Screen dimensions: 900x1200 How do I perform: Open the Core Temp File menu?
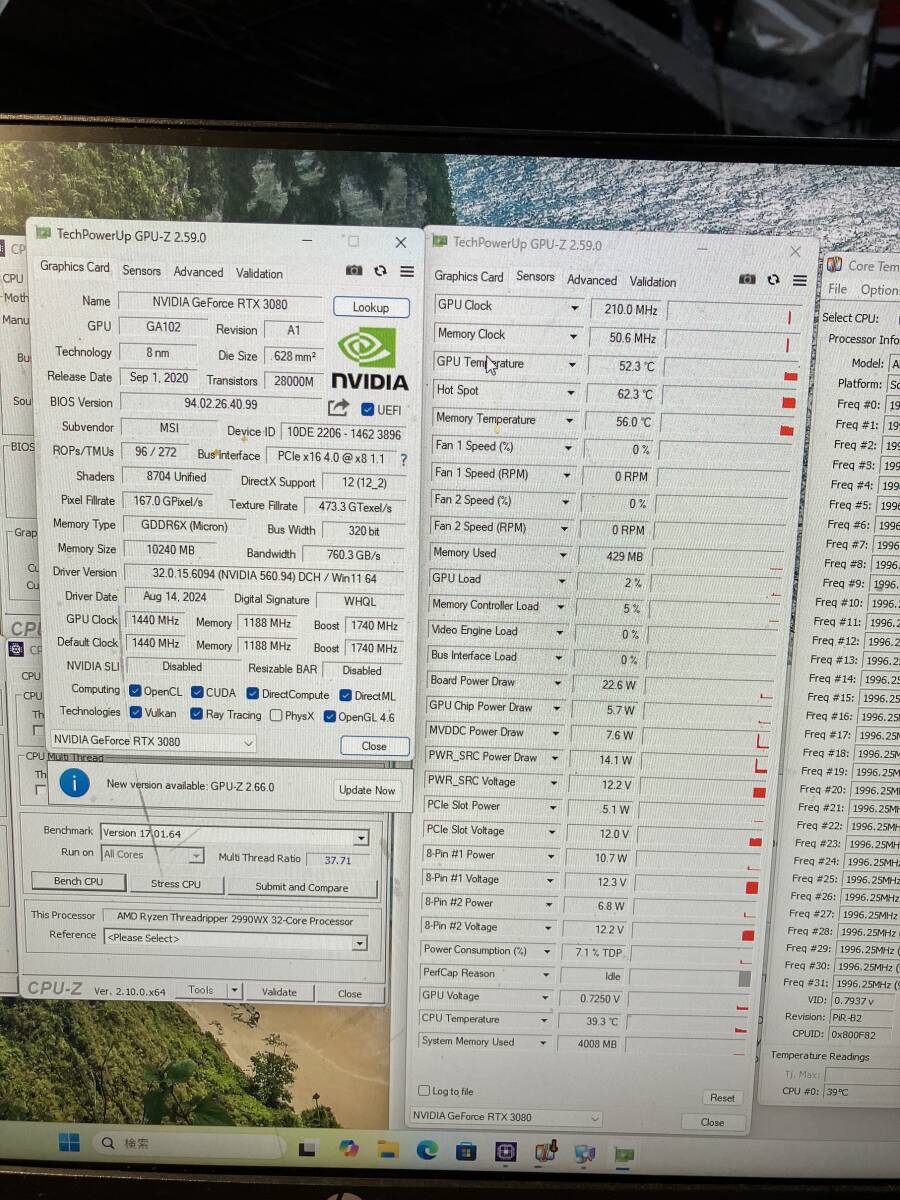(x=837, y=289)
